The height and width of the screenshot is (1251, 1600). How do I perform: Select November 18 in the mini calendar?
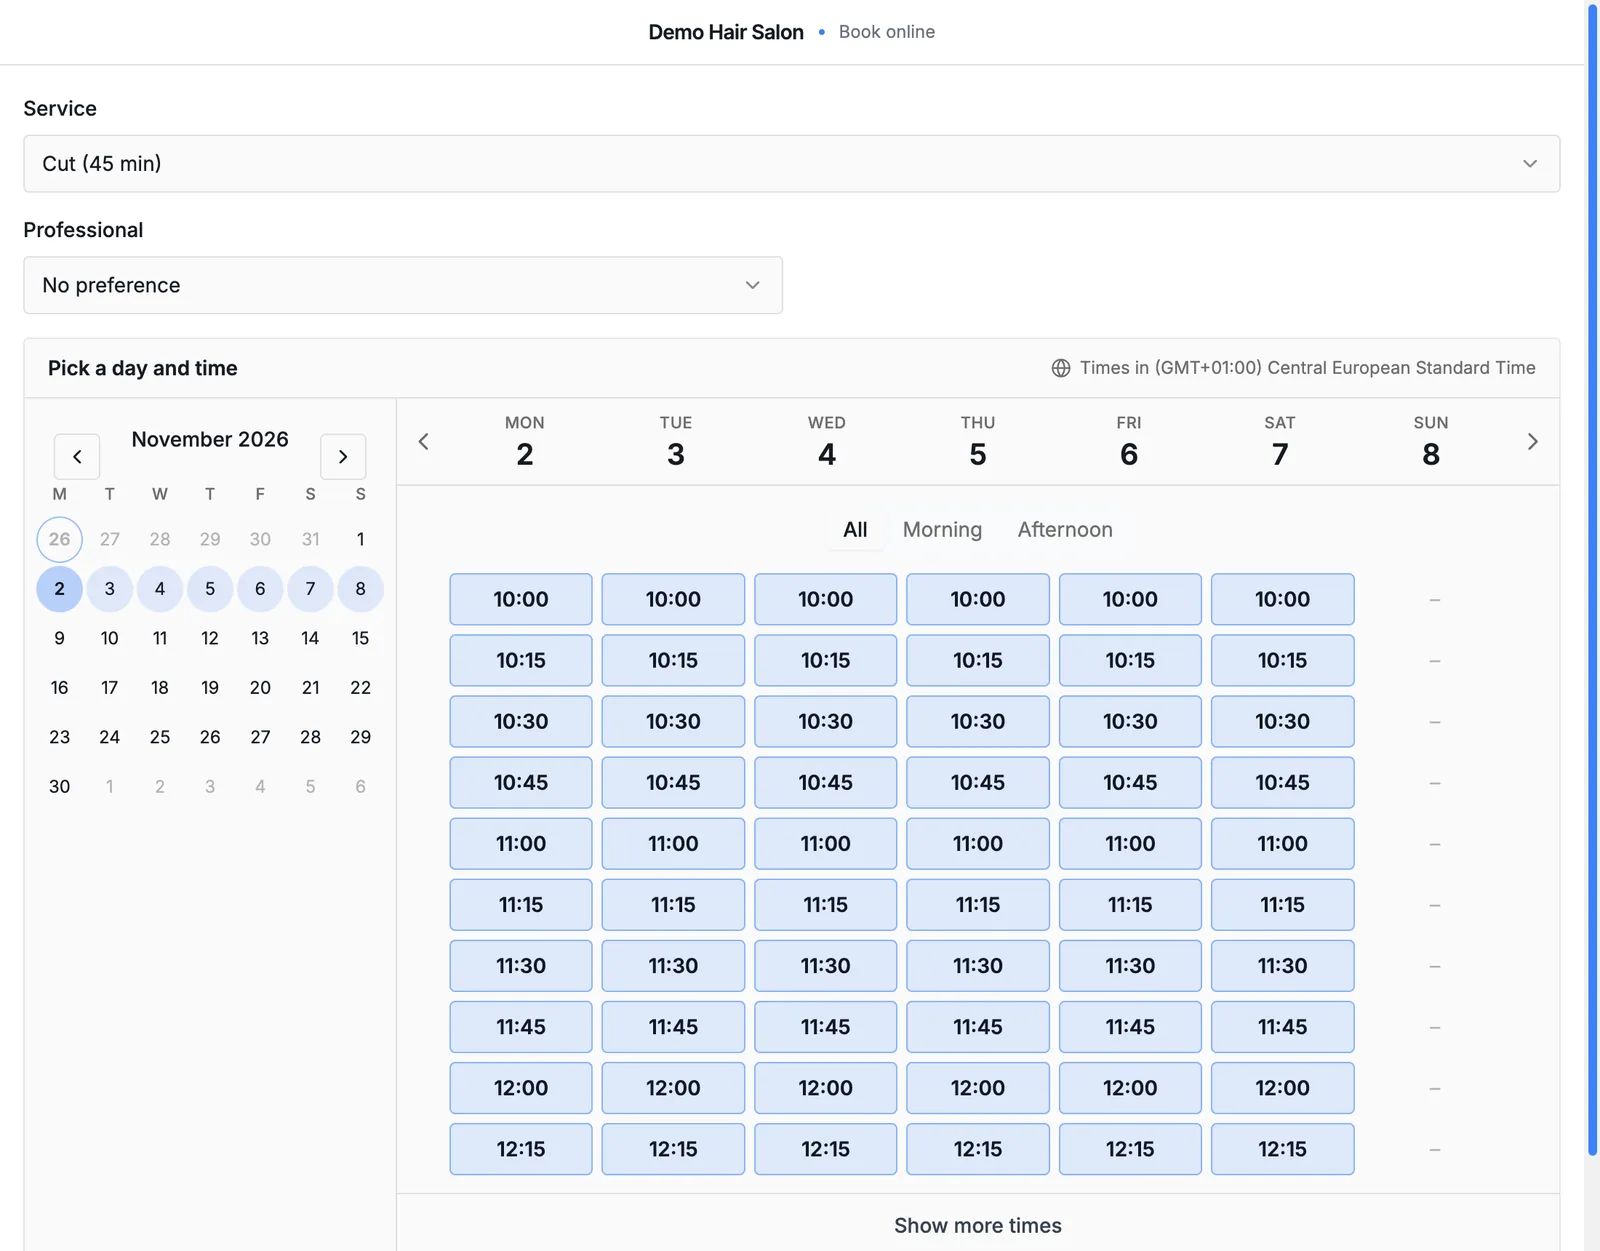160,688
